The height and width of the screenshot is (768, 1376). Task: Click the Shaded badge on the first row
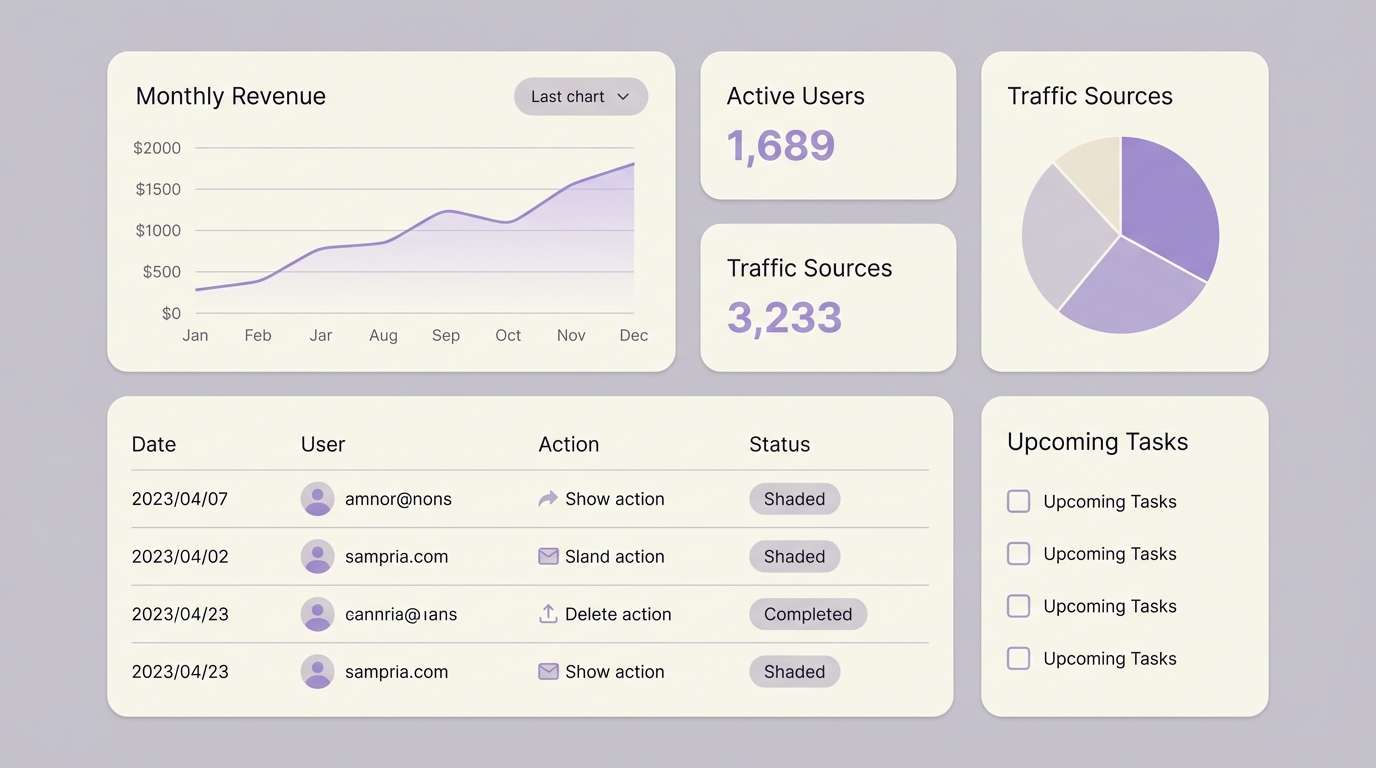(794, 498)
